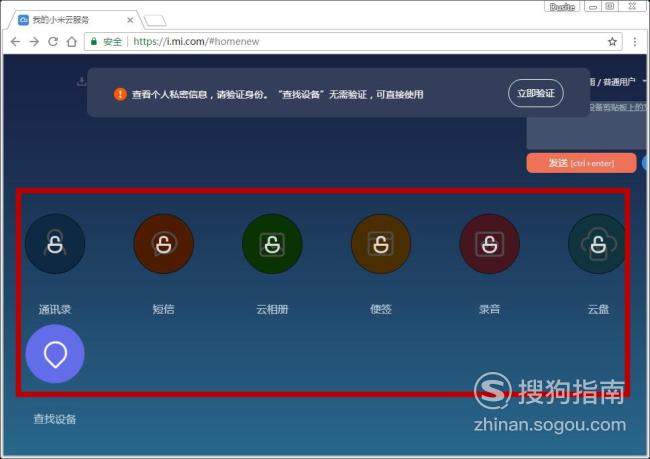Click the address bar URL i.mi.com
Viewport: 650px width, 459px height.
[x=196, y=41]
